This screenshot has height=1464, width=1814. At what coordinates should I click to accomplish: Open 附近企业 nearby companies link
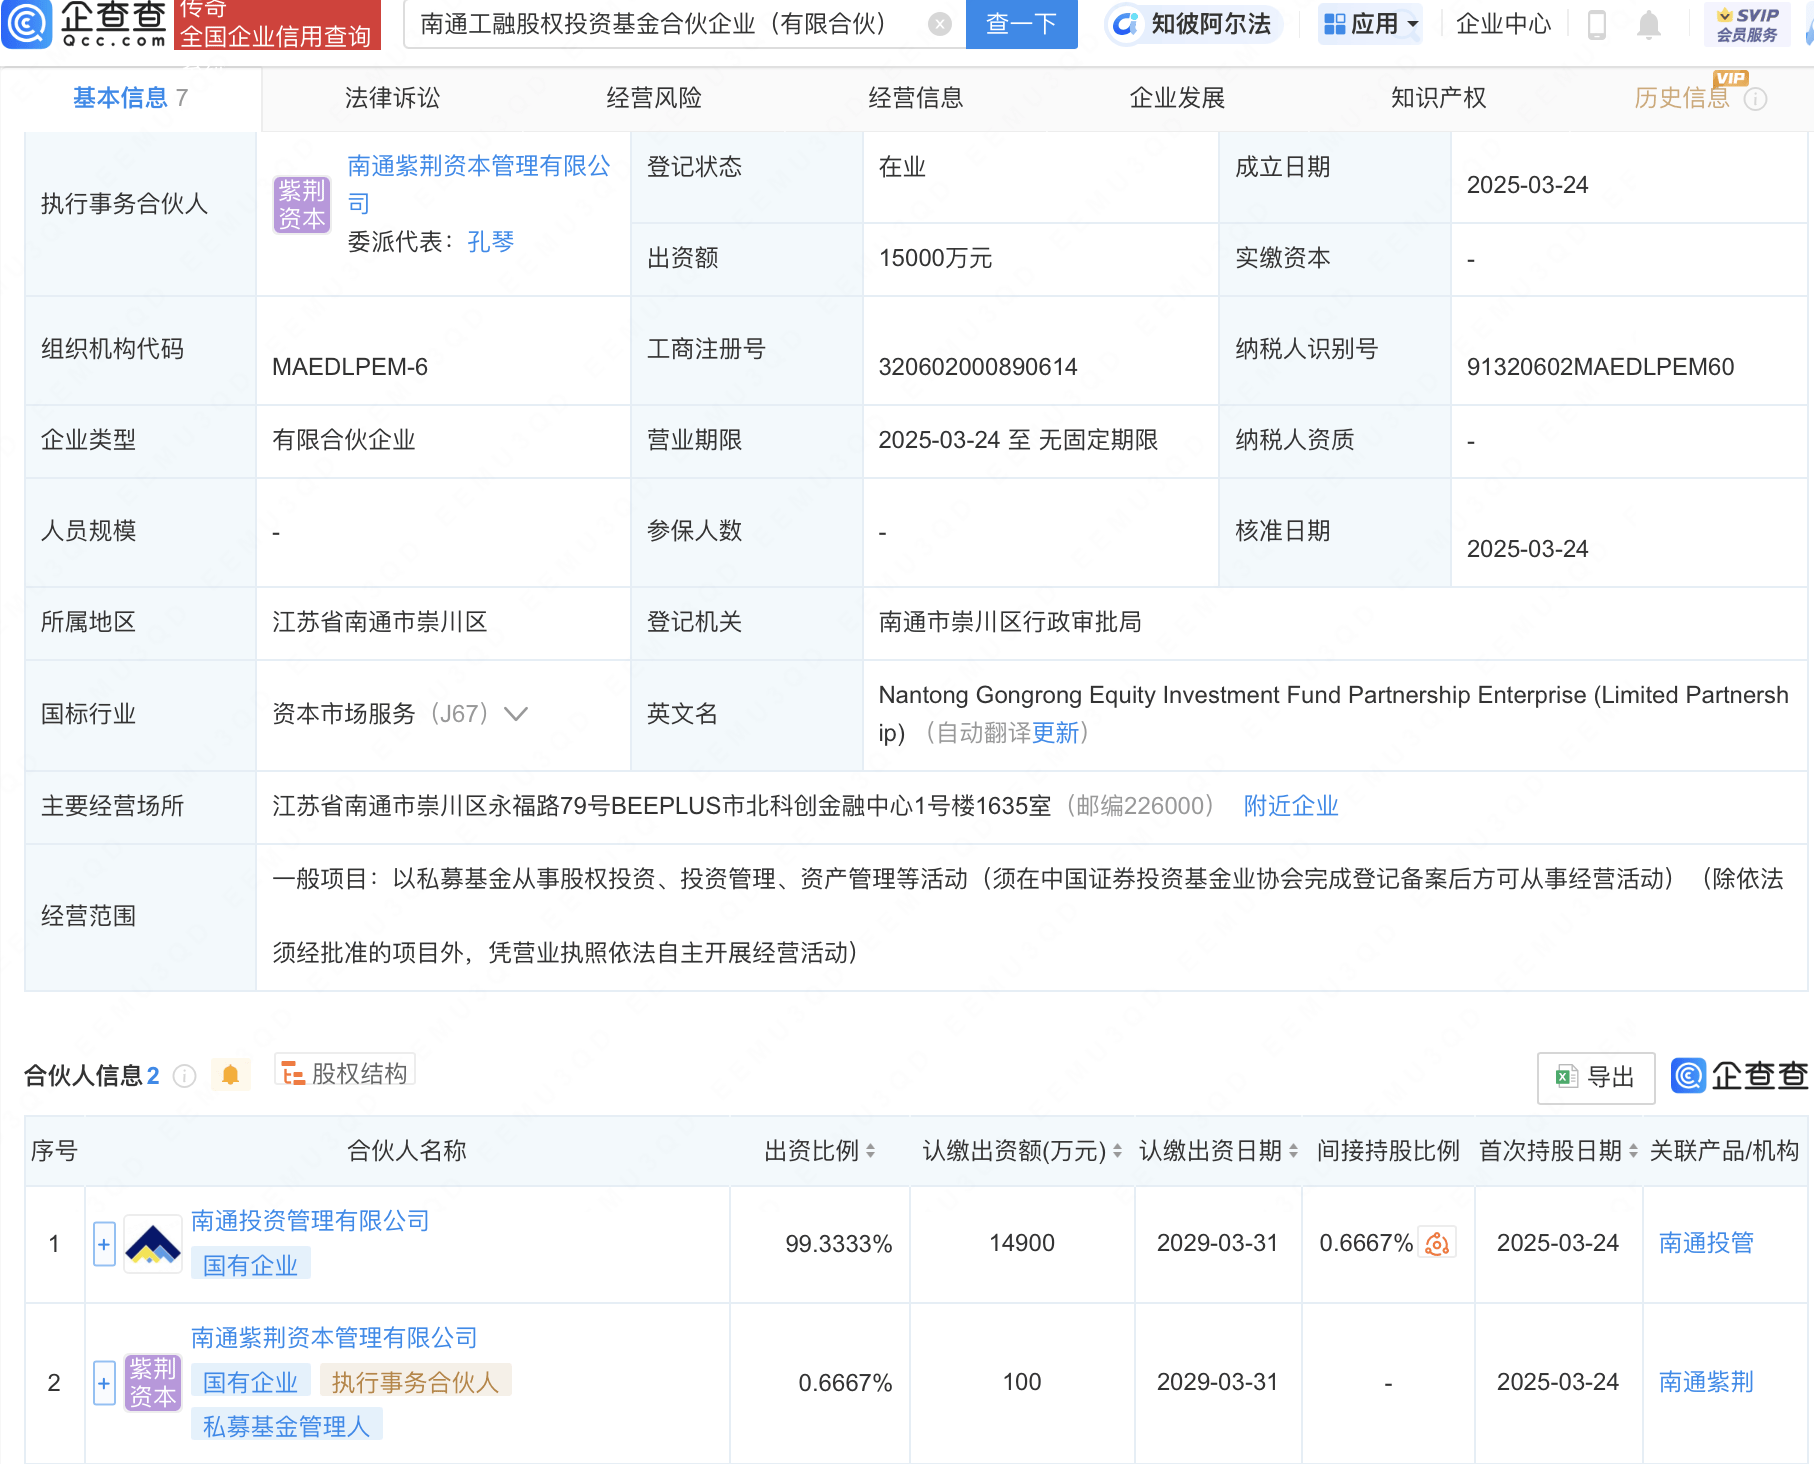coord(1291,806)
